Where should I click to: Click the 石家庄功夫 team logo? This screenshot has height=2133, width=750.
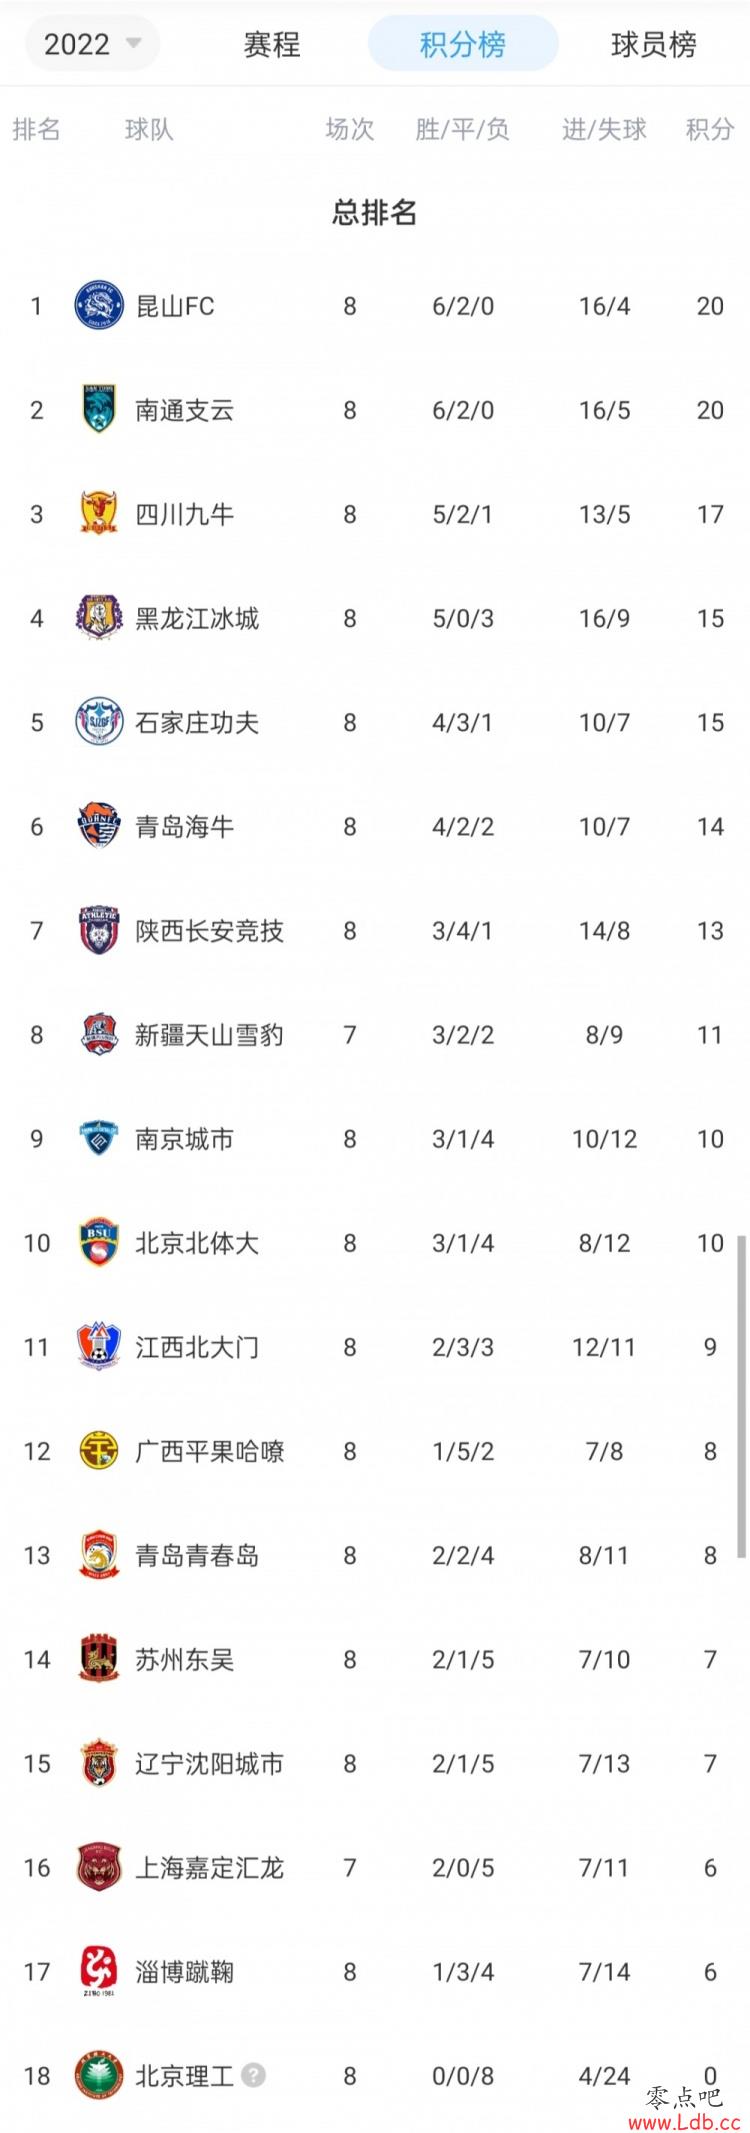[99, 722]
